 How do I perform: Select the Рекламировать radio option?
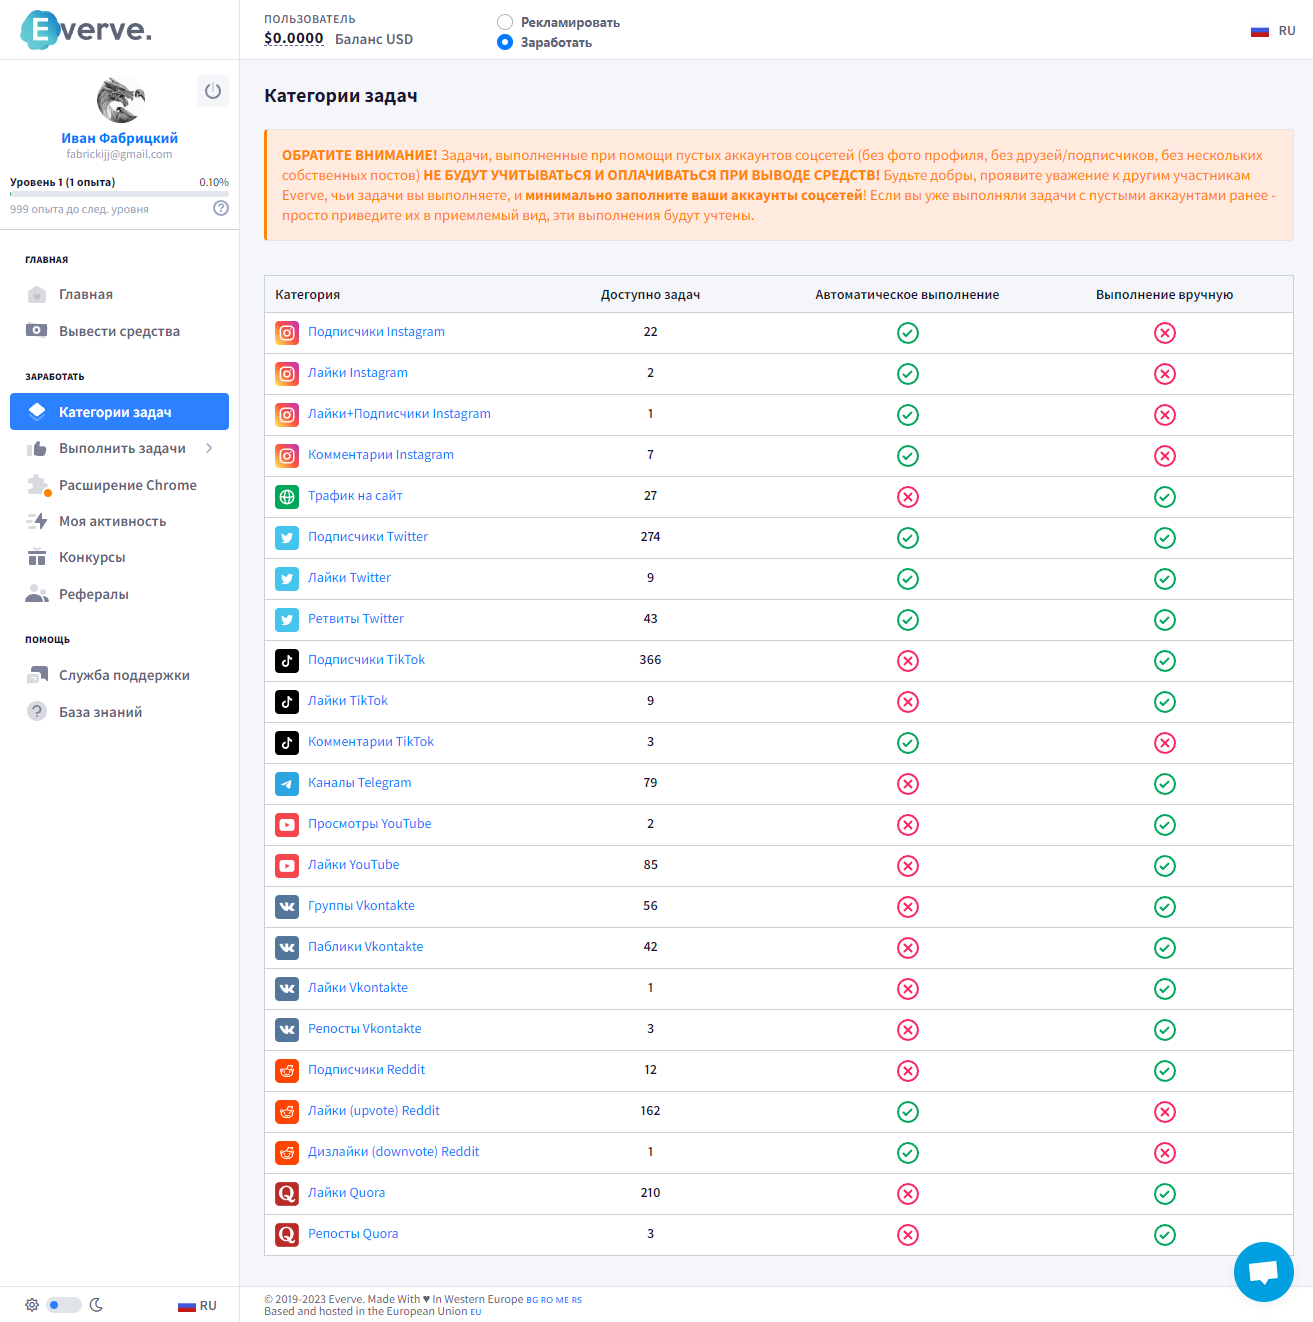click(x=505, y=22)
